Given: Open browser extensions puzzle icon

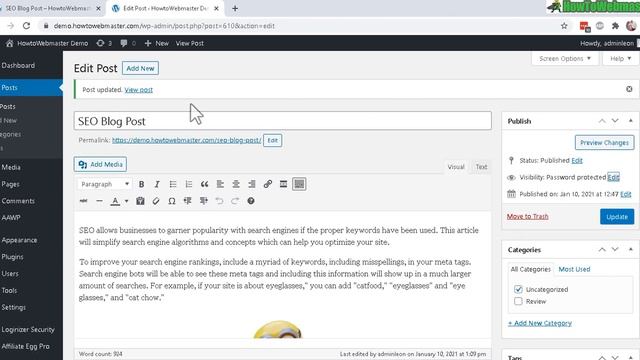Looking at the screenshot, I should click(615, 26).
